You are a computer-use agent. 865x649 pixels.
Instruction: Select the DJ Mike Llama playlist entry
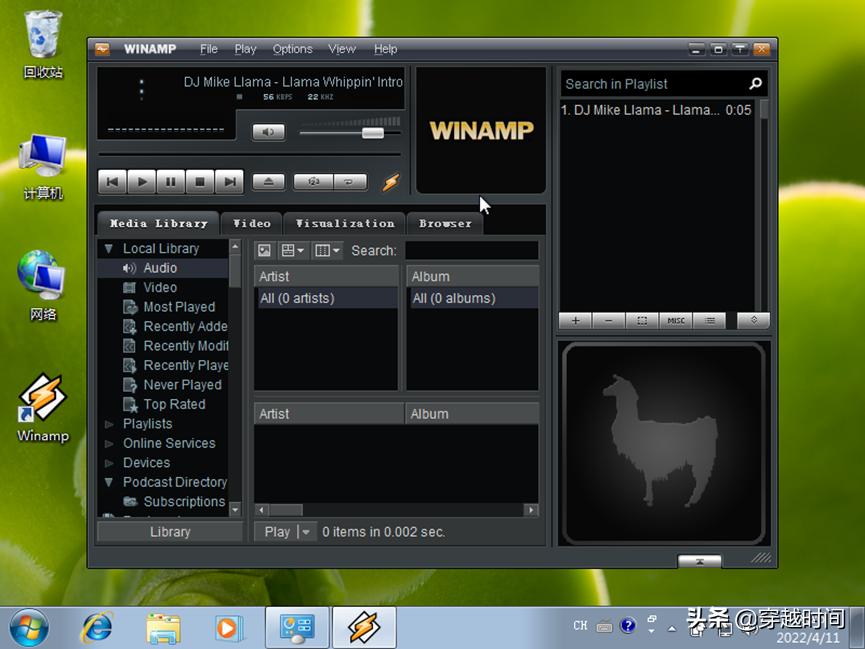(x=656, y=110)
